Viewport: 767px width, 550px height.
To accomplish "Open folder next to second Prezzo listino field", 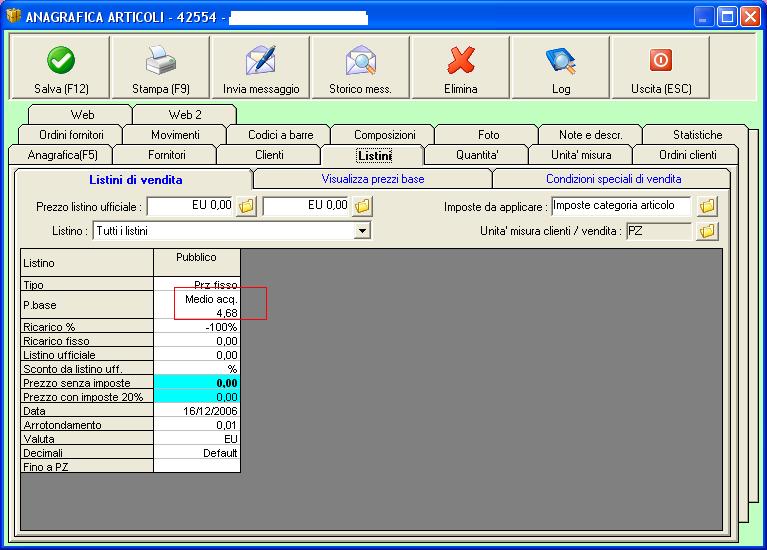I will (x=362, y=206).
